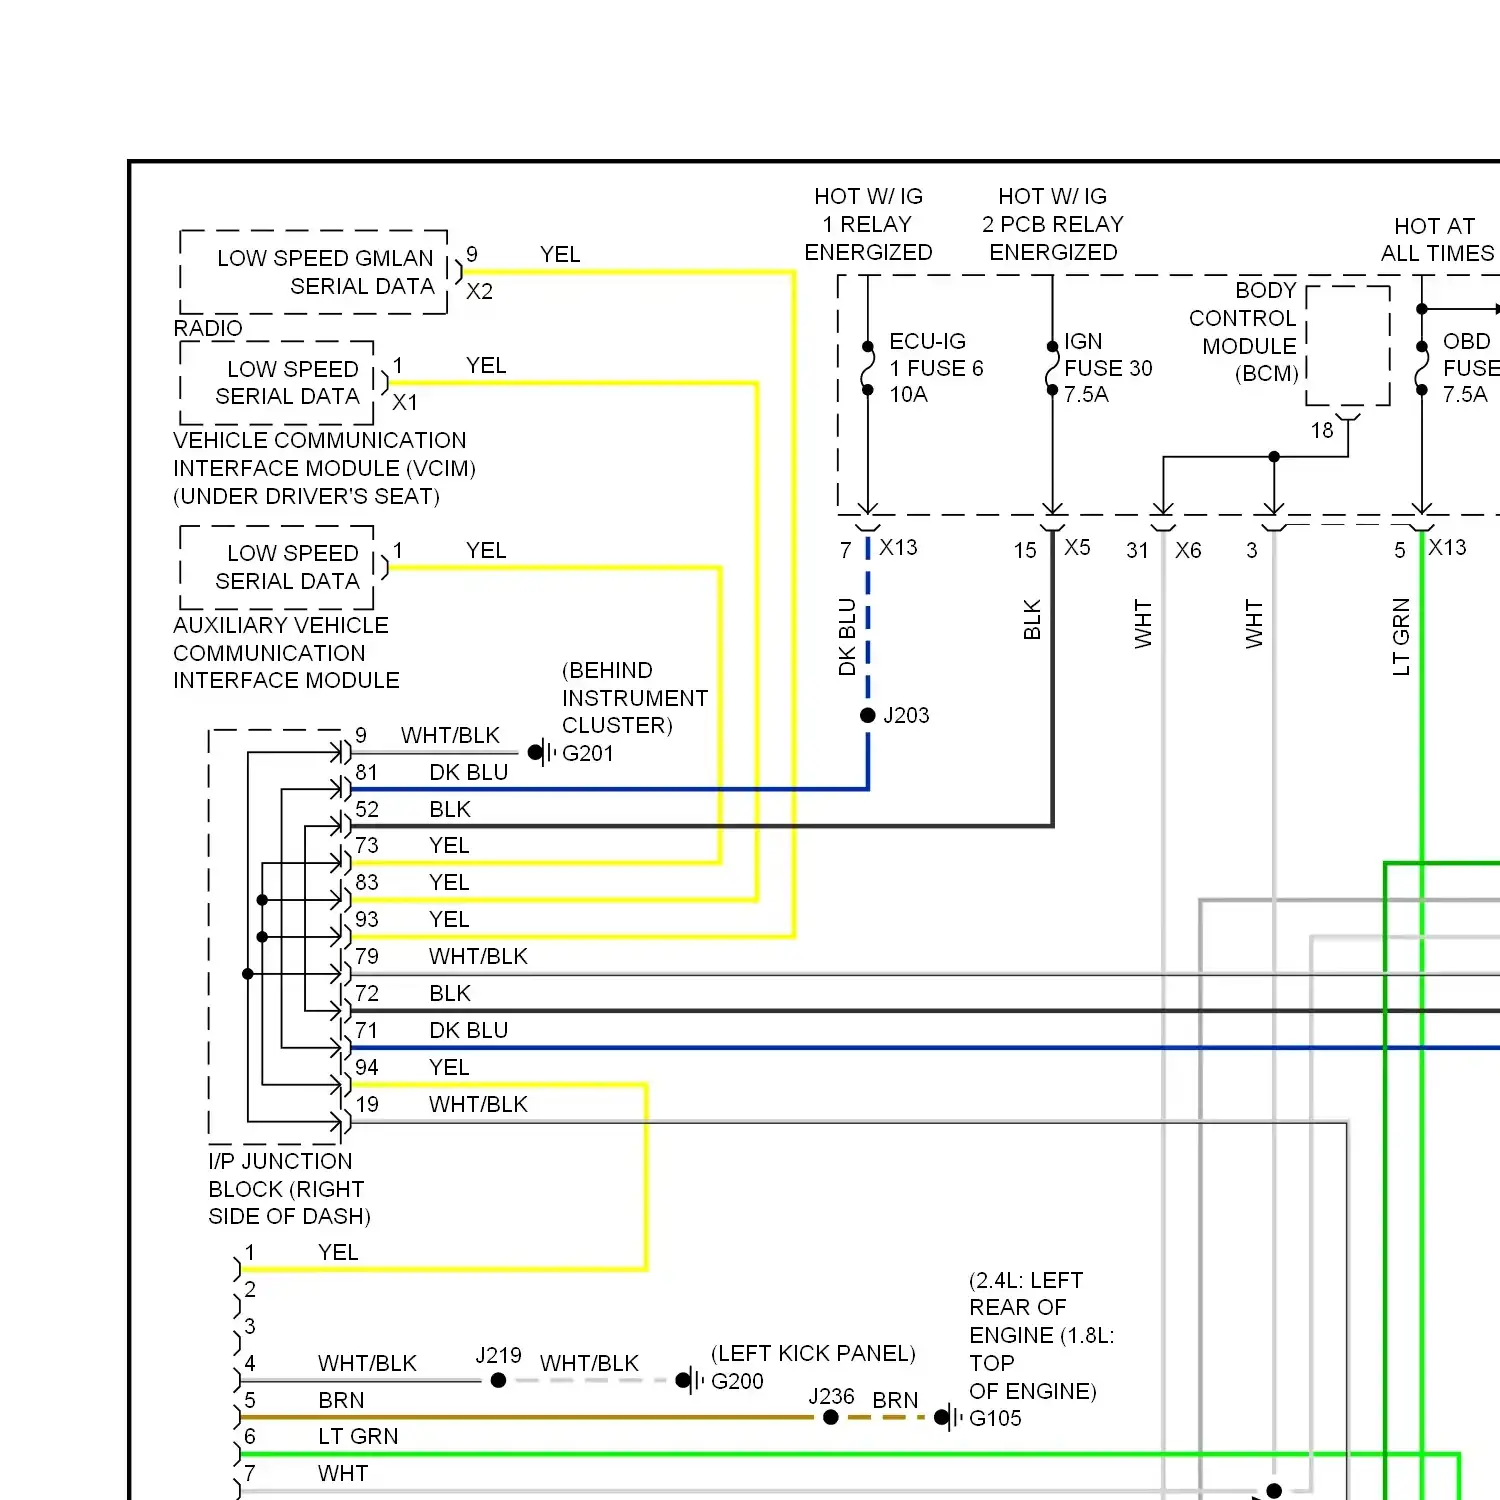Select BODY CONTROL MODULE (BCM) text
Image resolution: width=1500 pixels, height=1500 pixels.
tap(1243, 332)
